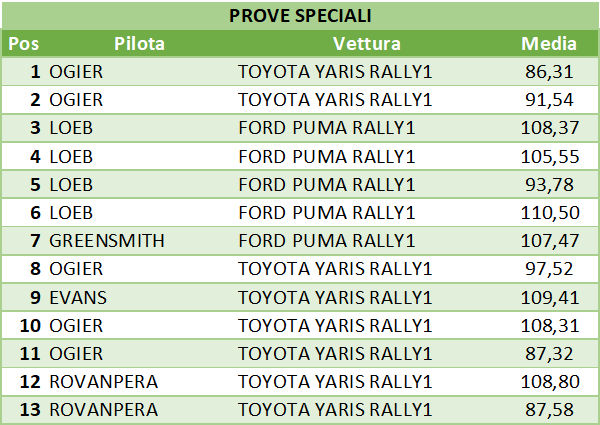Select the Media column header
The width and height of the screenshot is (600, 425).
549,44
